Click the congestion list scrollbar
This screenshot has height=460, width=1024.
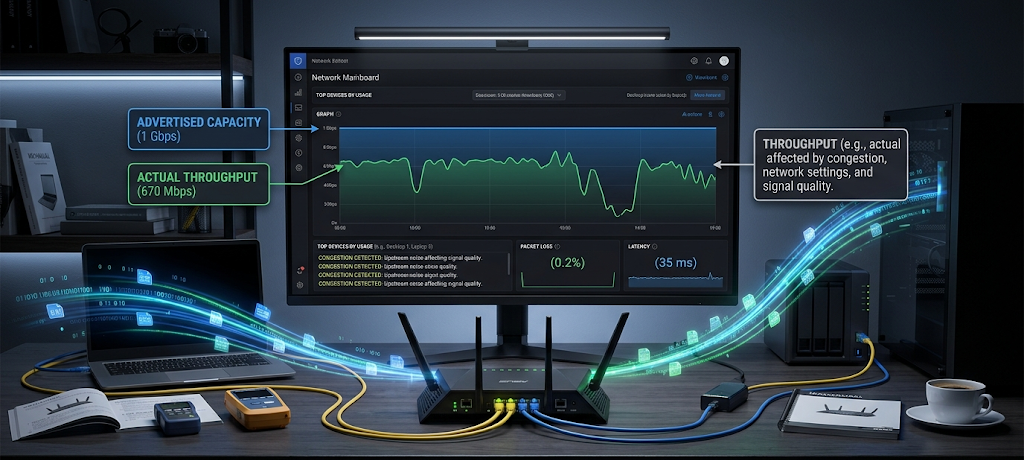509,264
